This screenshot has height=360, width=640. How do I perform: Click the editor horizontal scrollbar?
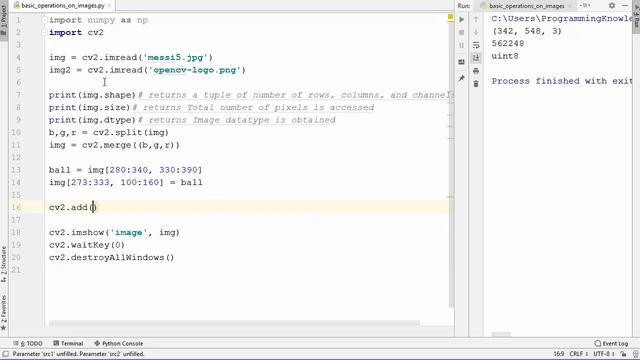[x=234, y=323]
